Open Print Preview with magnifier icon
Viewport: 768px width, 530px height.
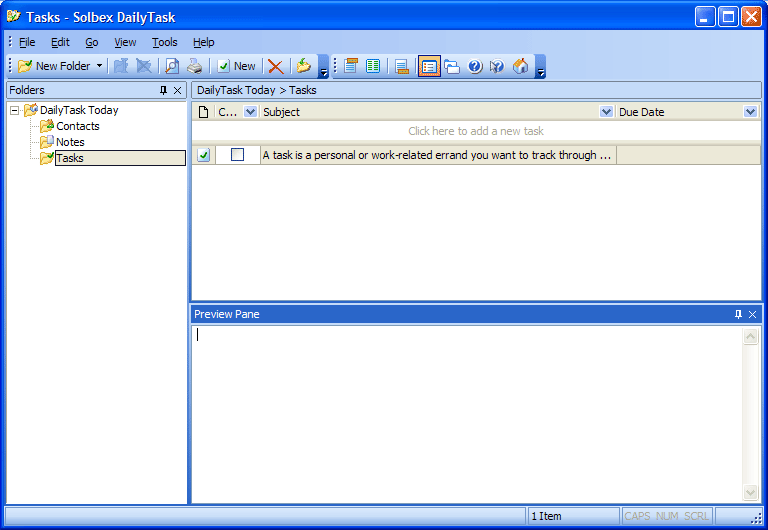(172, 66)
